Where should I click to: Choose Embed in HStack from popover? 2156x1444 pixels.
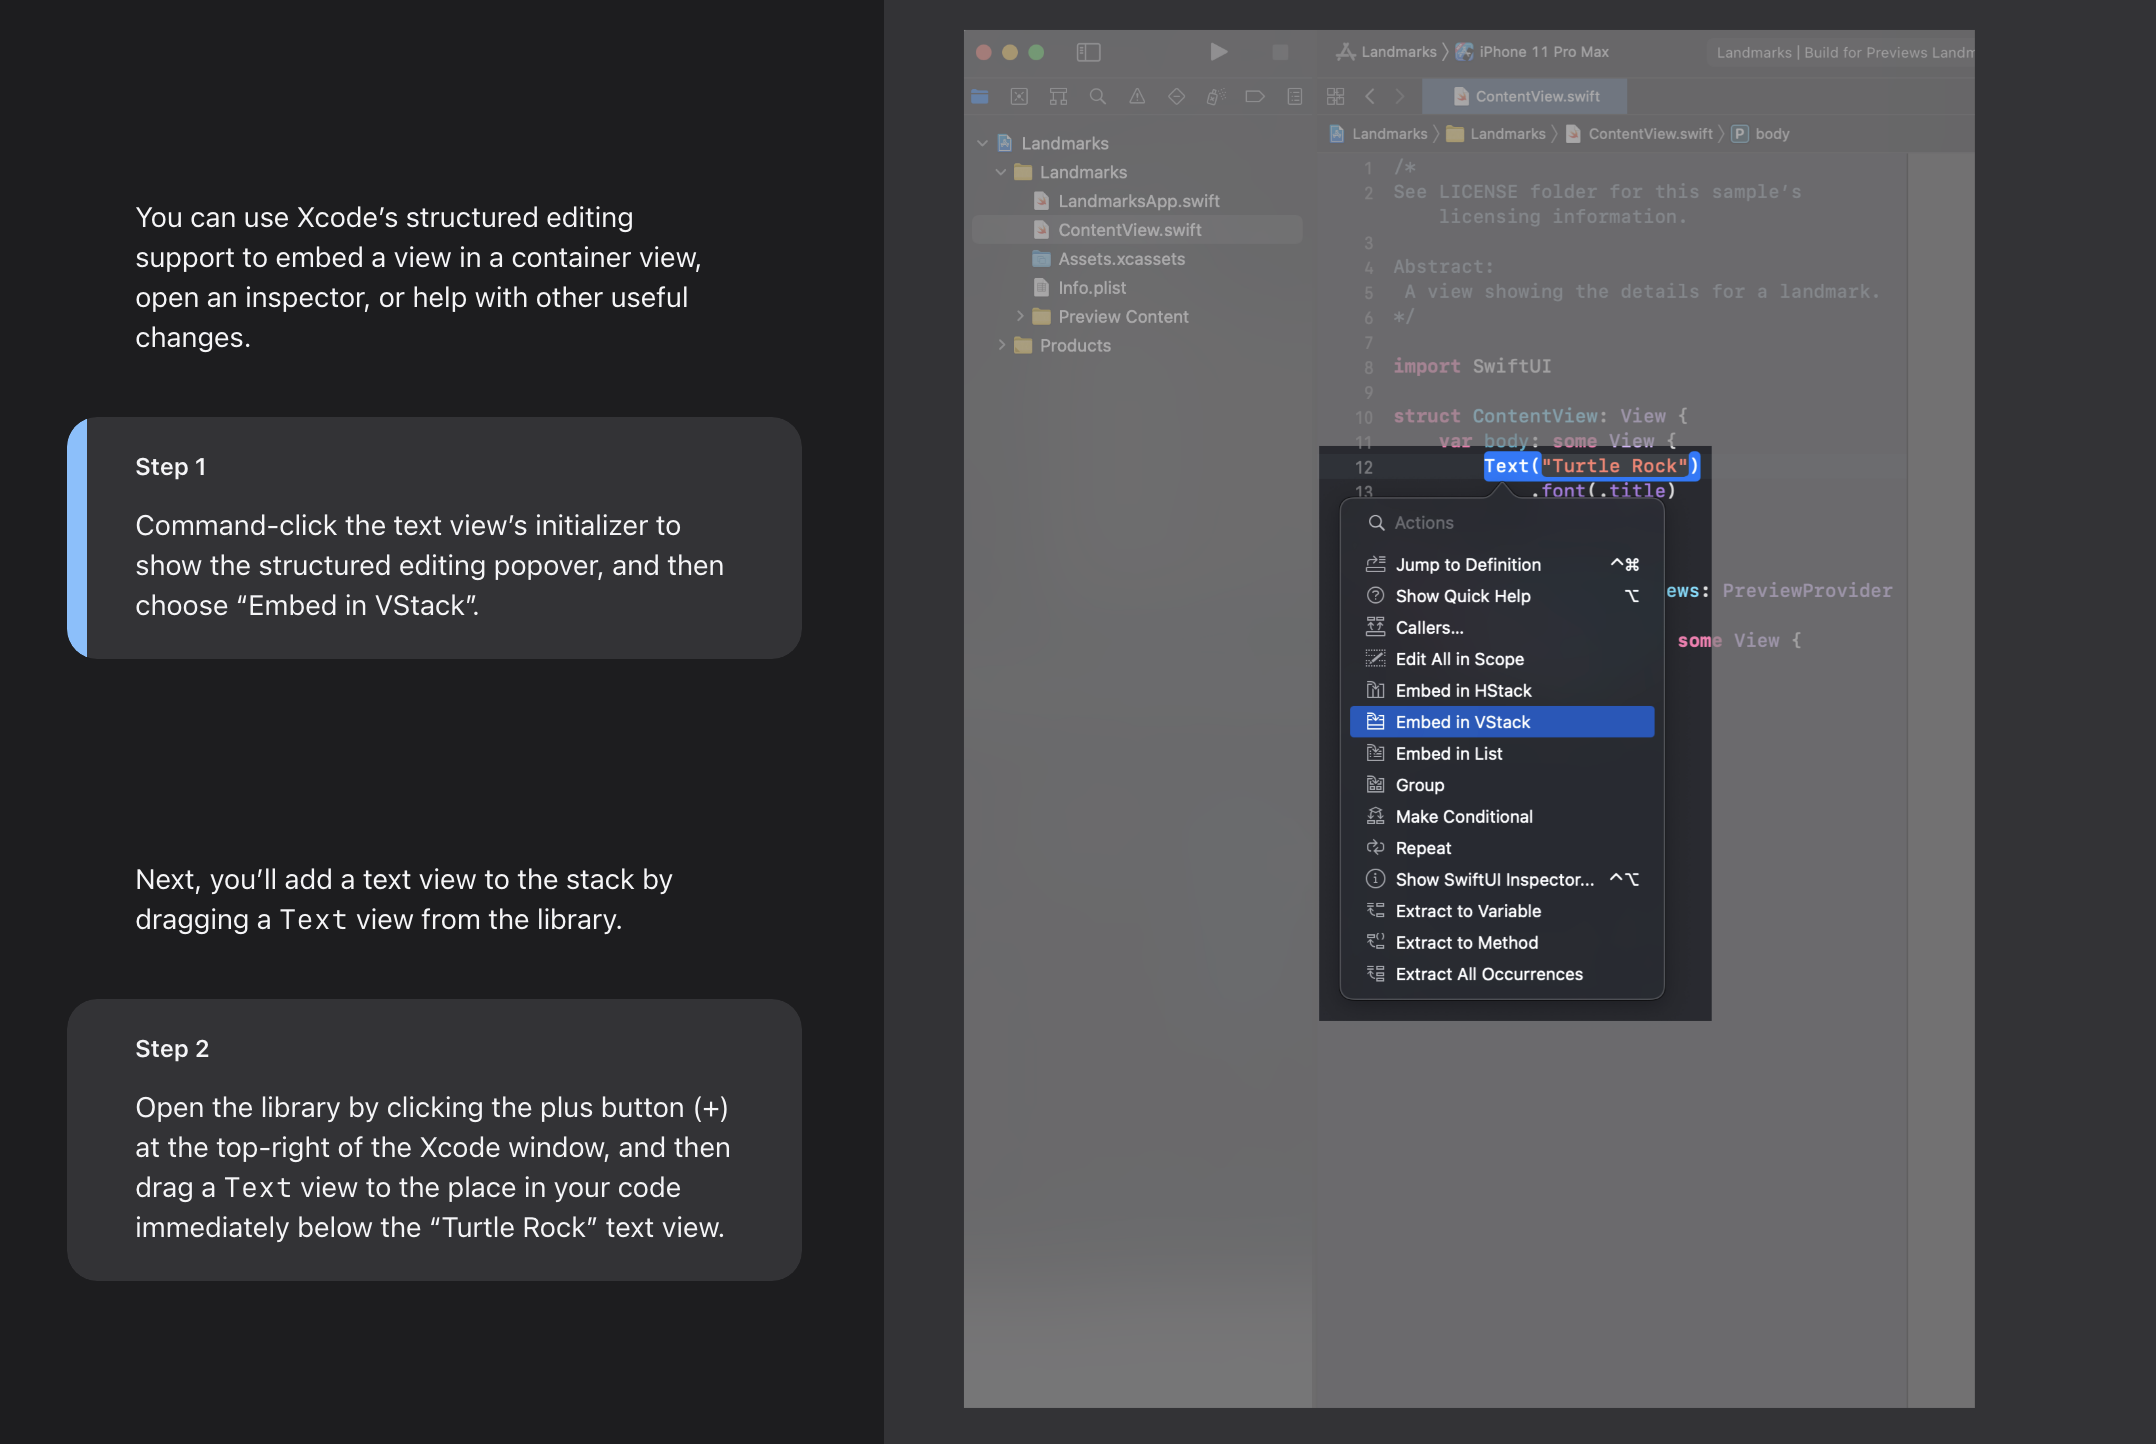[x=1463, y=691]
